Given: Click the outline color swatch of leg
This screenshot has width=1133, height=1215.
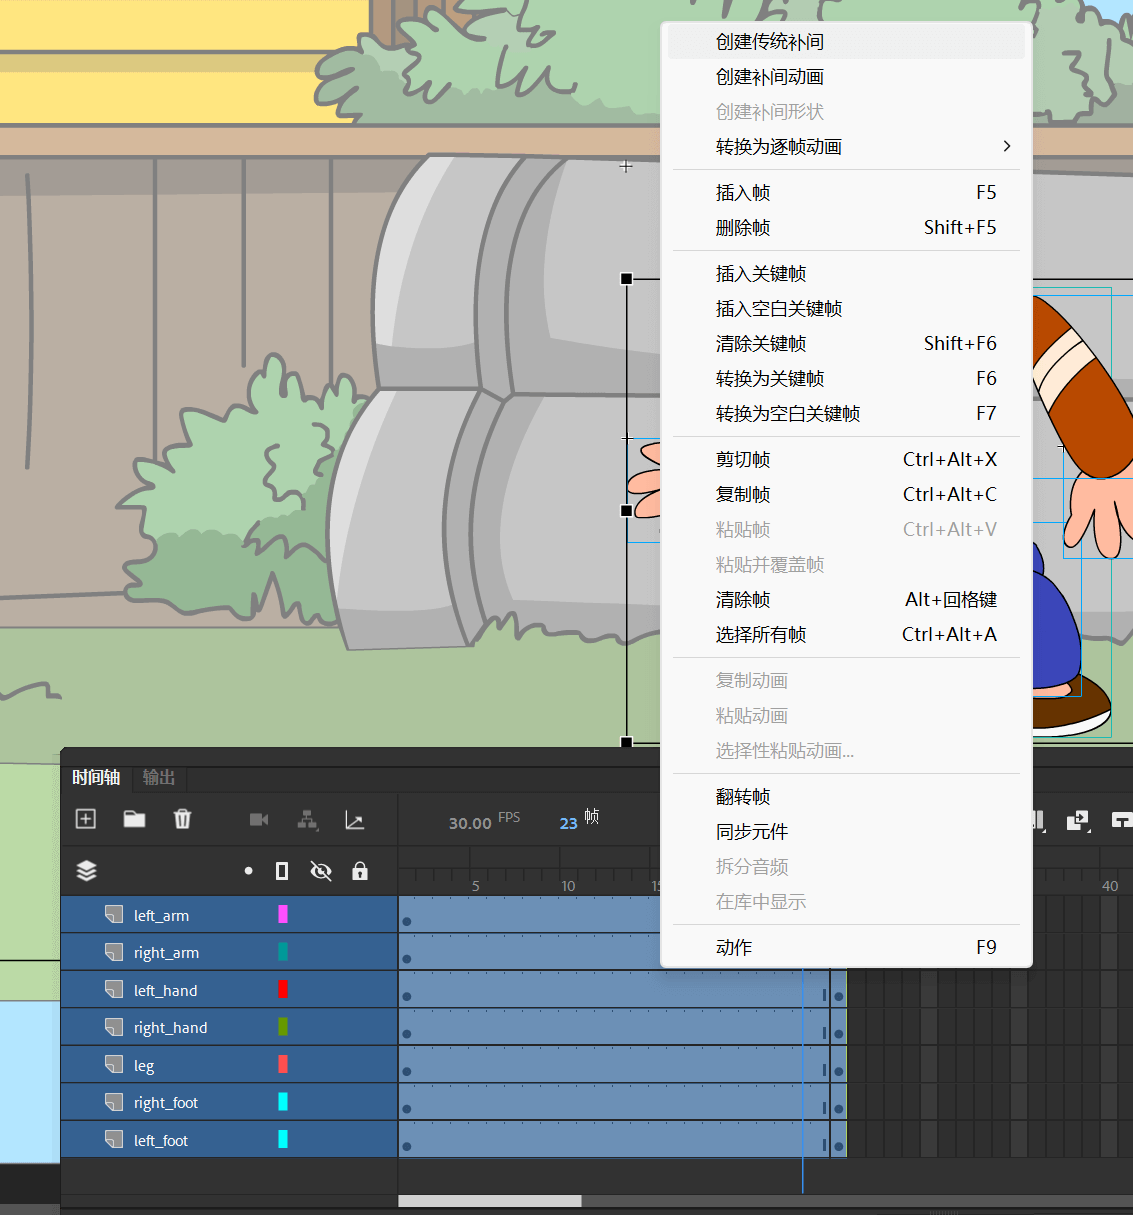Looking at the screenshot, I should (283, 1064).
